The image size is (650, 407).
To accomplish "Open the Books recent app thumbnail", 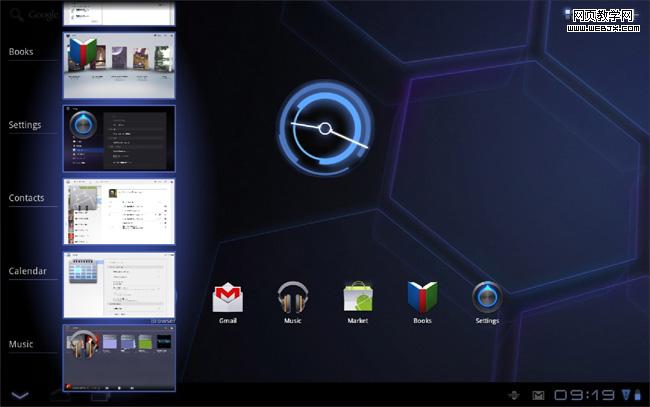I will tap(119, 65).
